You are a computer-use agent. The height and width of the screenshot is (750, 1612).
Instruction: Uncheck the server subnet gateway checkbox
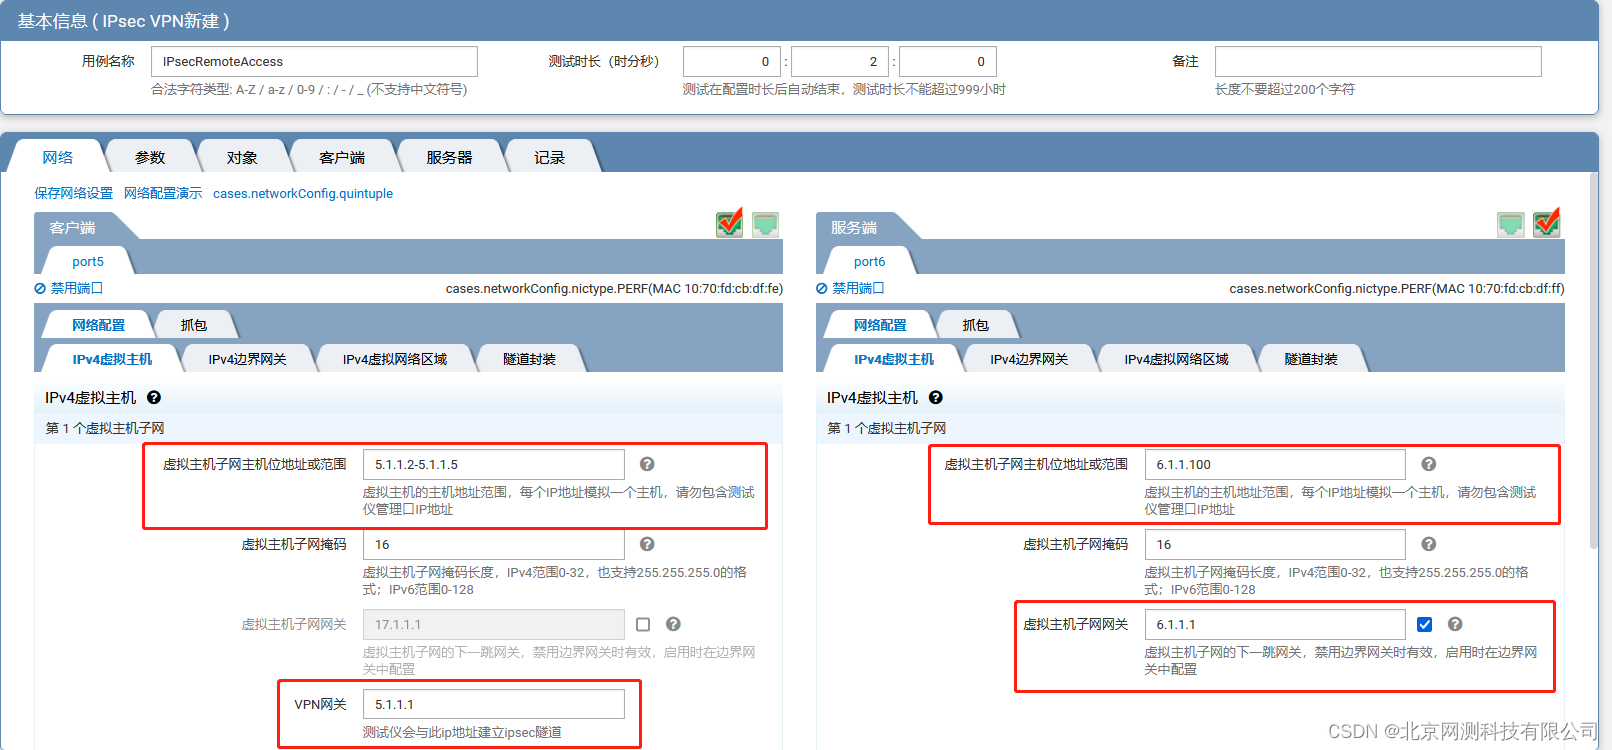point(1425,624)
